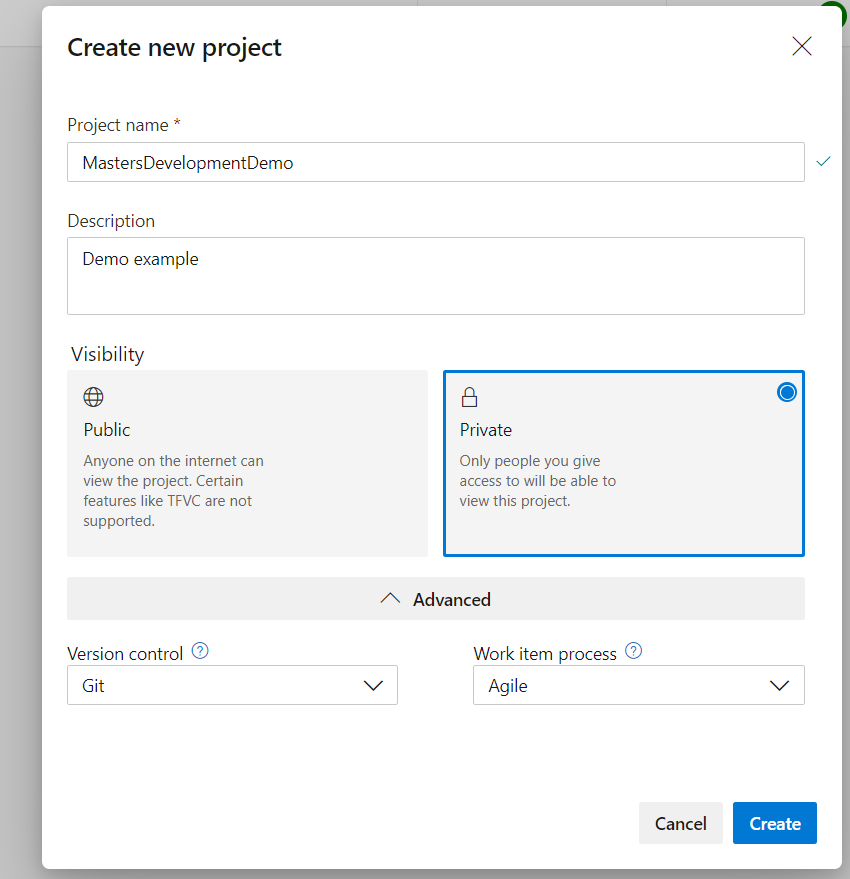
Task: Click the chevron arrow on the Agile dropdown
Action: click(x=779, y=685)
